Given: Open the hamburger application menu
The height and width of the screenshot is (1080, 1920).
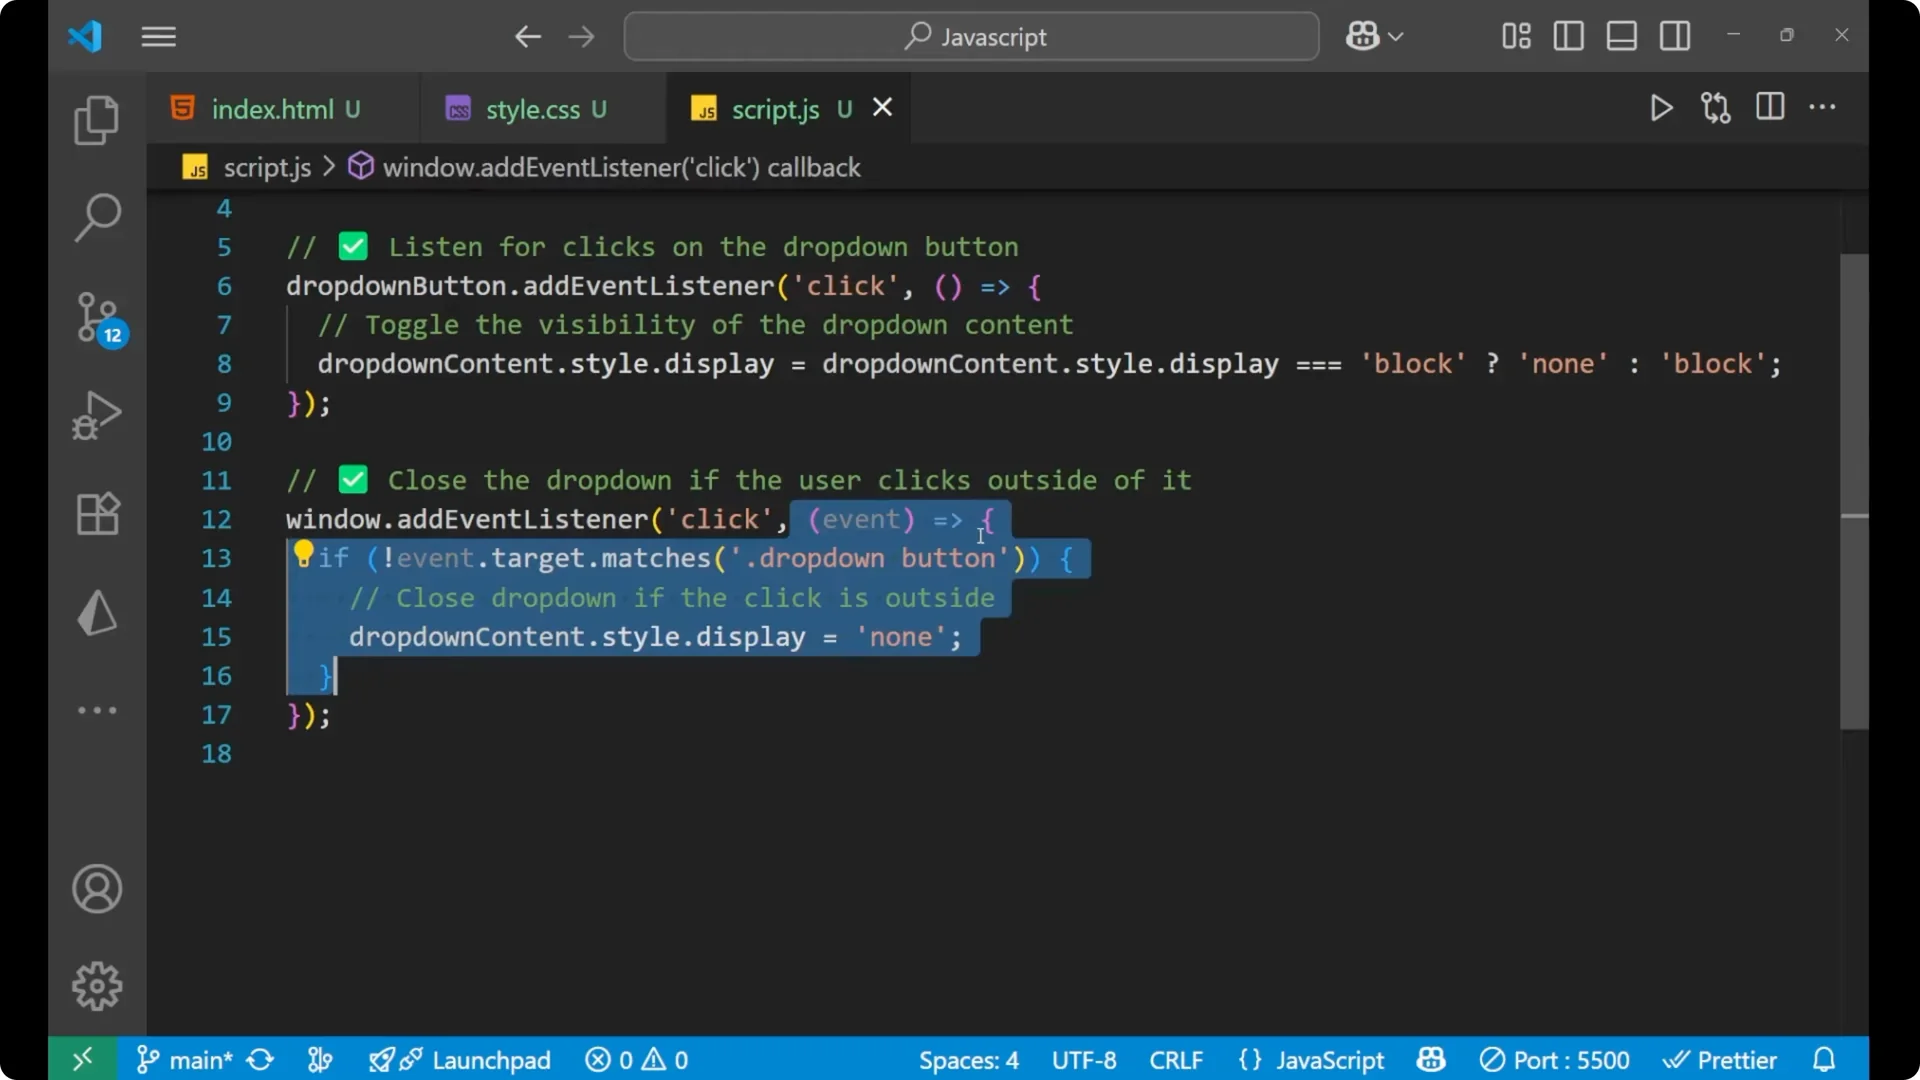Looking at the screenshot, I should click(x=158, y=36).
